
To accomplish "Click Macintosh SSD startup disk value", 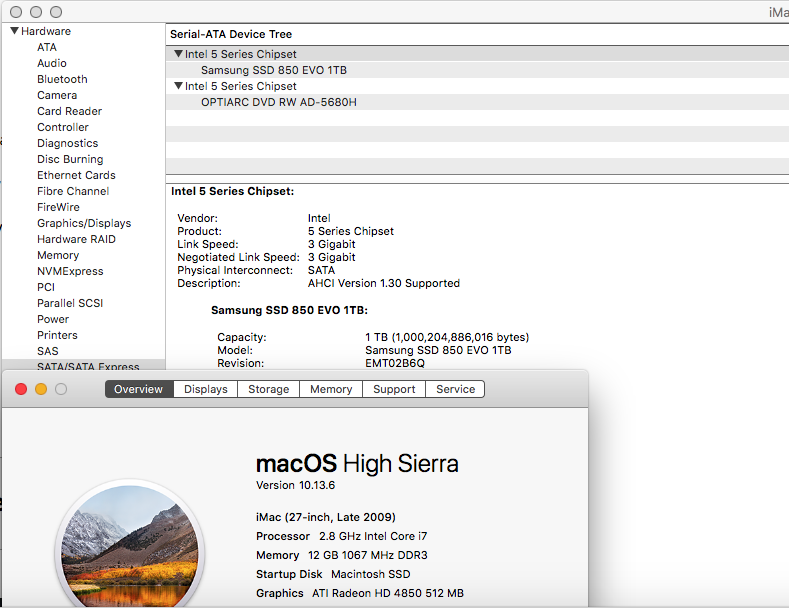I will pyautogui.click(x=371, y=574).
